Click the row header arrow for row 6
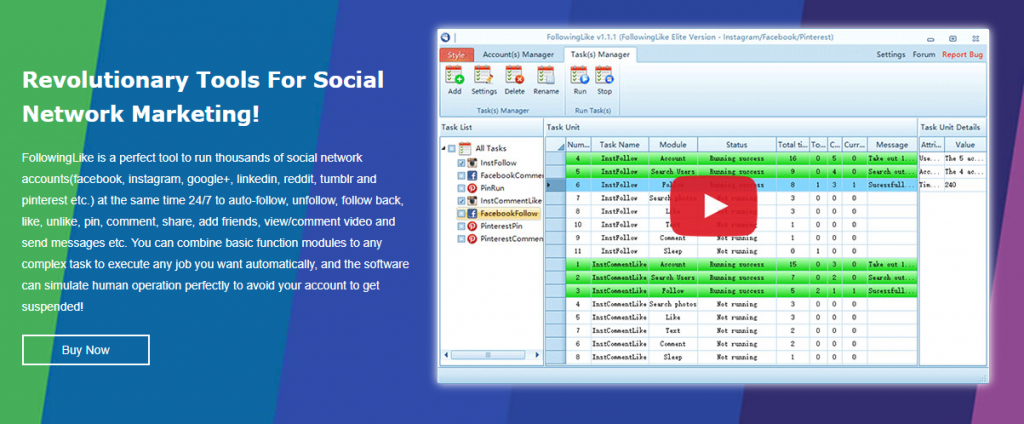The width and height of the screenshot is (1024, 424). click(x=556, y=185)
